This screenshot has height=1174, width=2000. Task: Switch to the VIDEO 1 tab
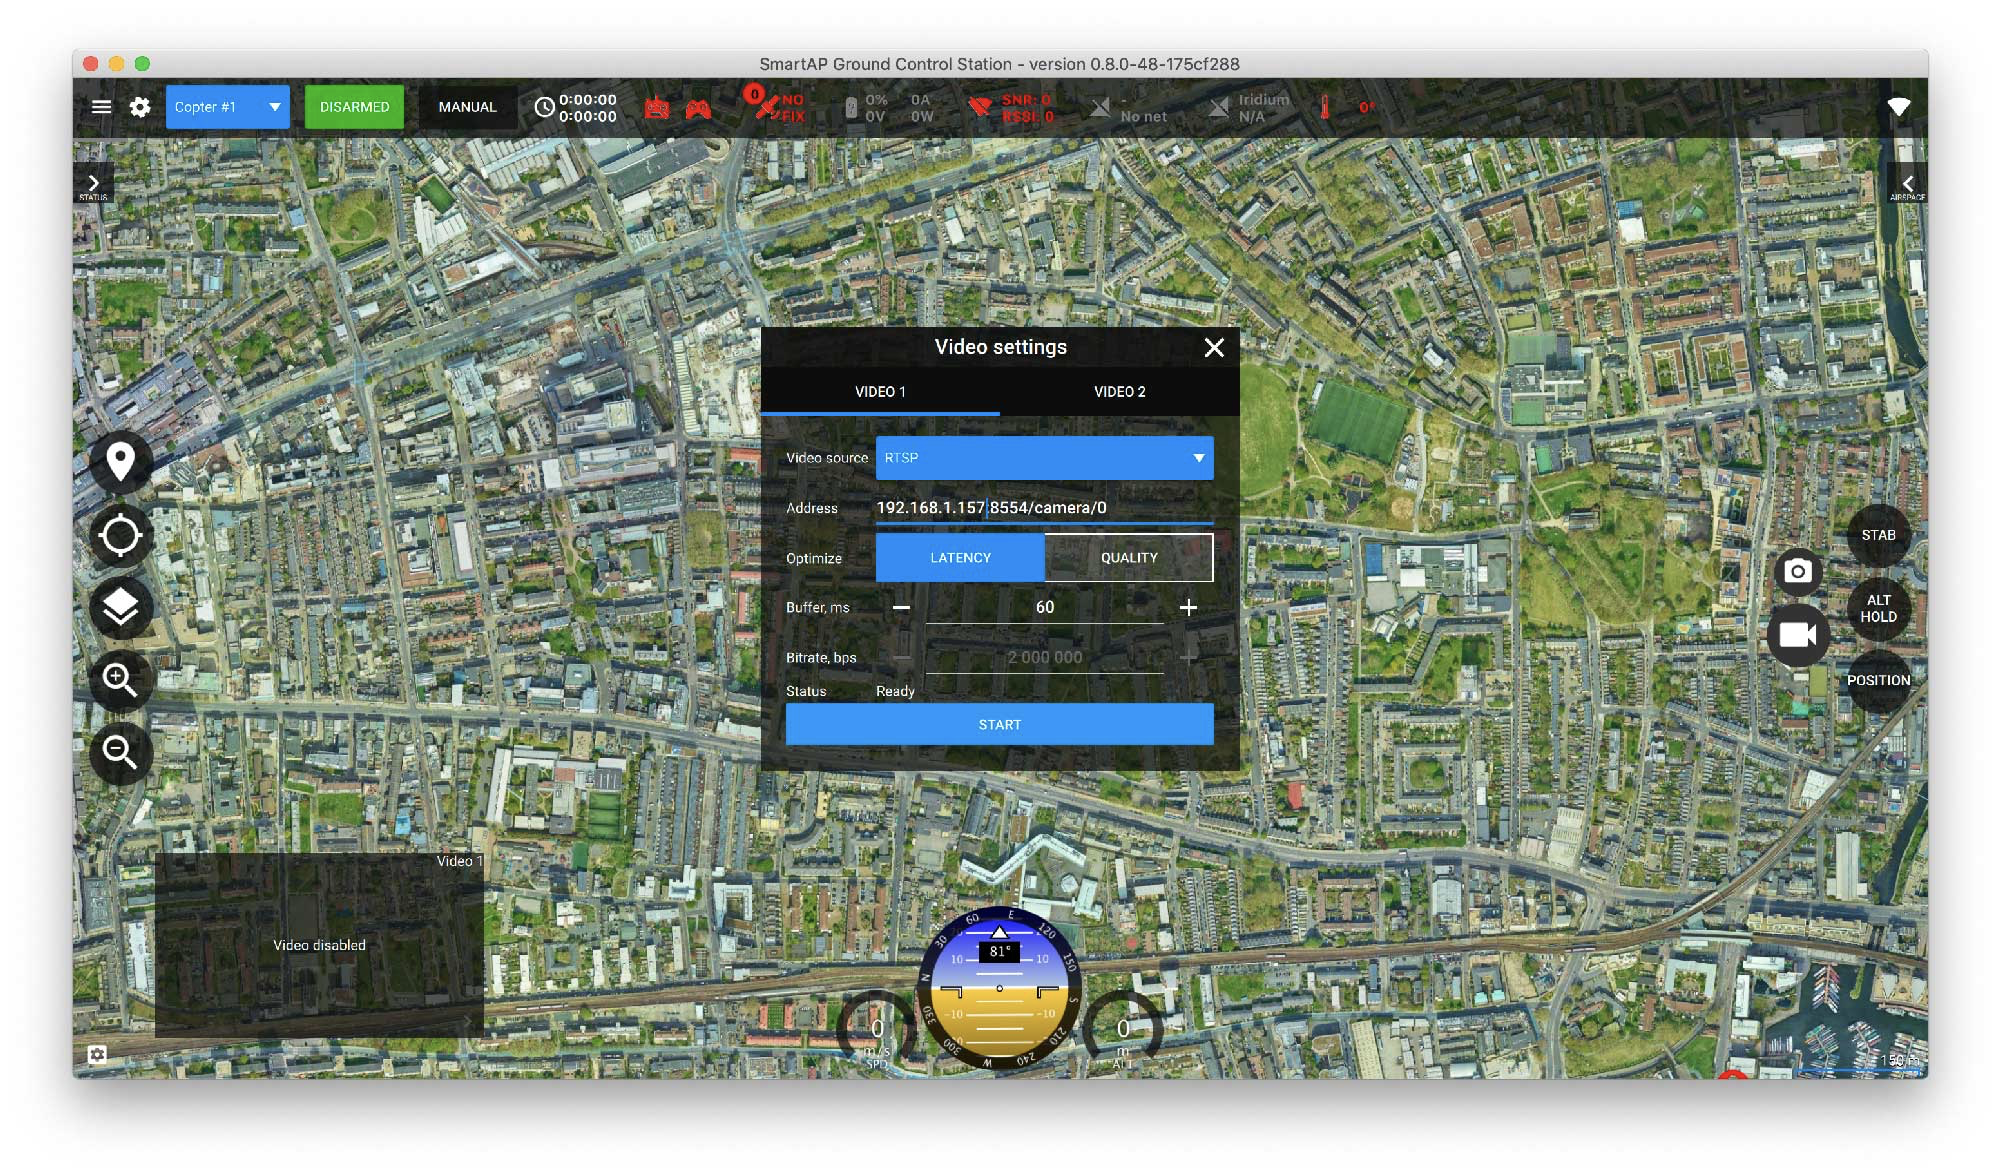[880, 392]
